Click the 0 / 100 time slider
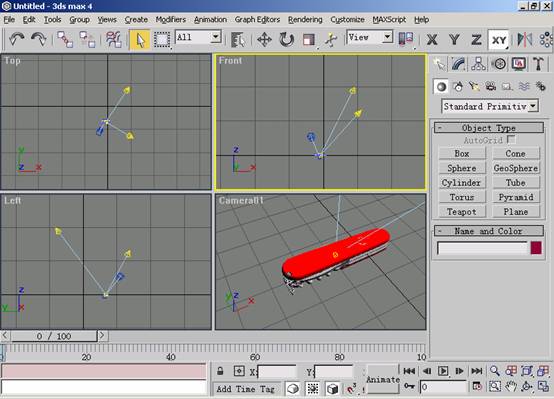The height and width of the screenshot is (399, 554). coord(54,336)
